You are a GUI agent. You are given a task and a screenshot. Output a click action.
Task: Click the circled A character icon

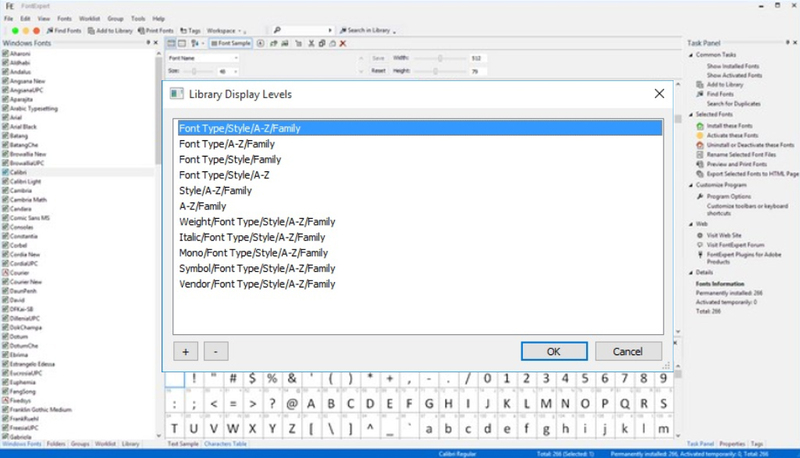(x=260, y=43)
